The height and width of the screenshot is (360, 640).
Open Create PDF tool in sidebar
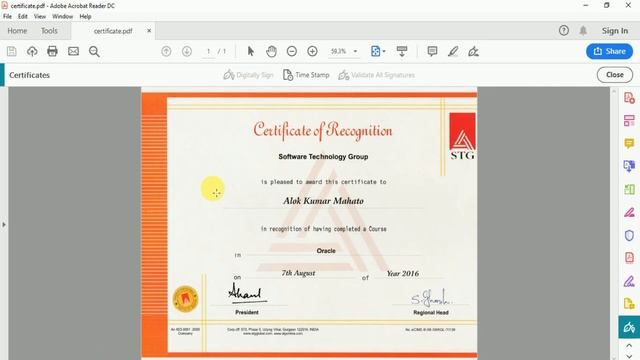click(x=629, y=98)
